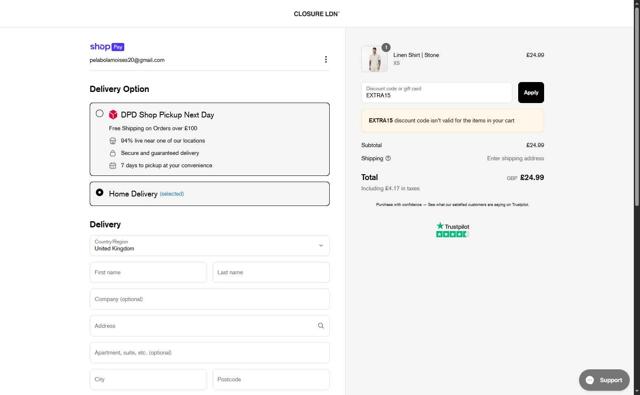Click 'Free Shipping on Orders over £100' text
Viewport: 640px width, 395px height.
click(153, 128)
